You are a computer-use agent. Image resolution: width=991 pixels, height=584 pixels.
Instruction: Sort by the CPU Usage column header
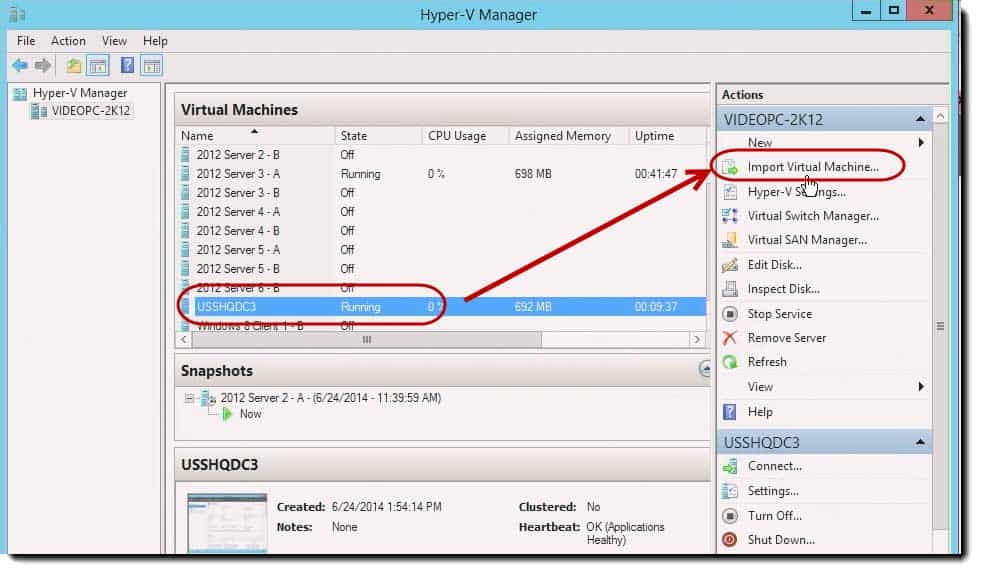[x=465, y=136]
